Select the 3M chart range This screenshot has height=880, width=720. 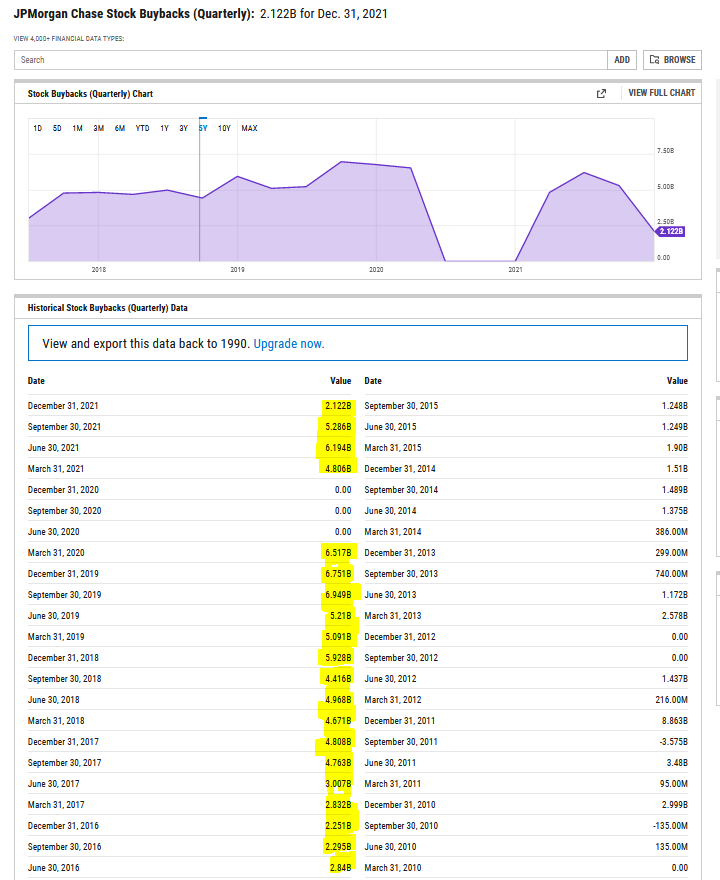click(99, 128)
